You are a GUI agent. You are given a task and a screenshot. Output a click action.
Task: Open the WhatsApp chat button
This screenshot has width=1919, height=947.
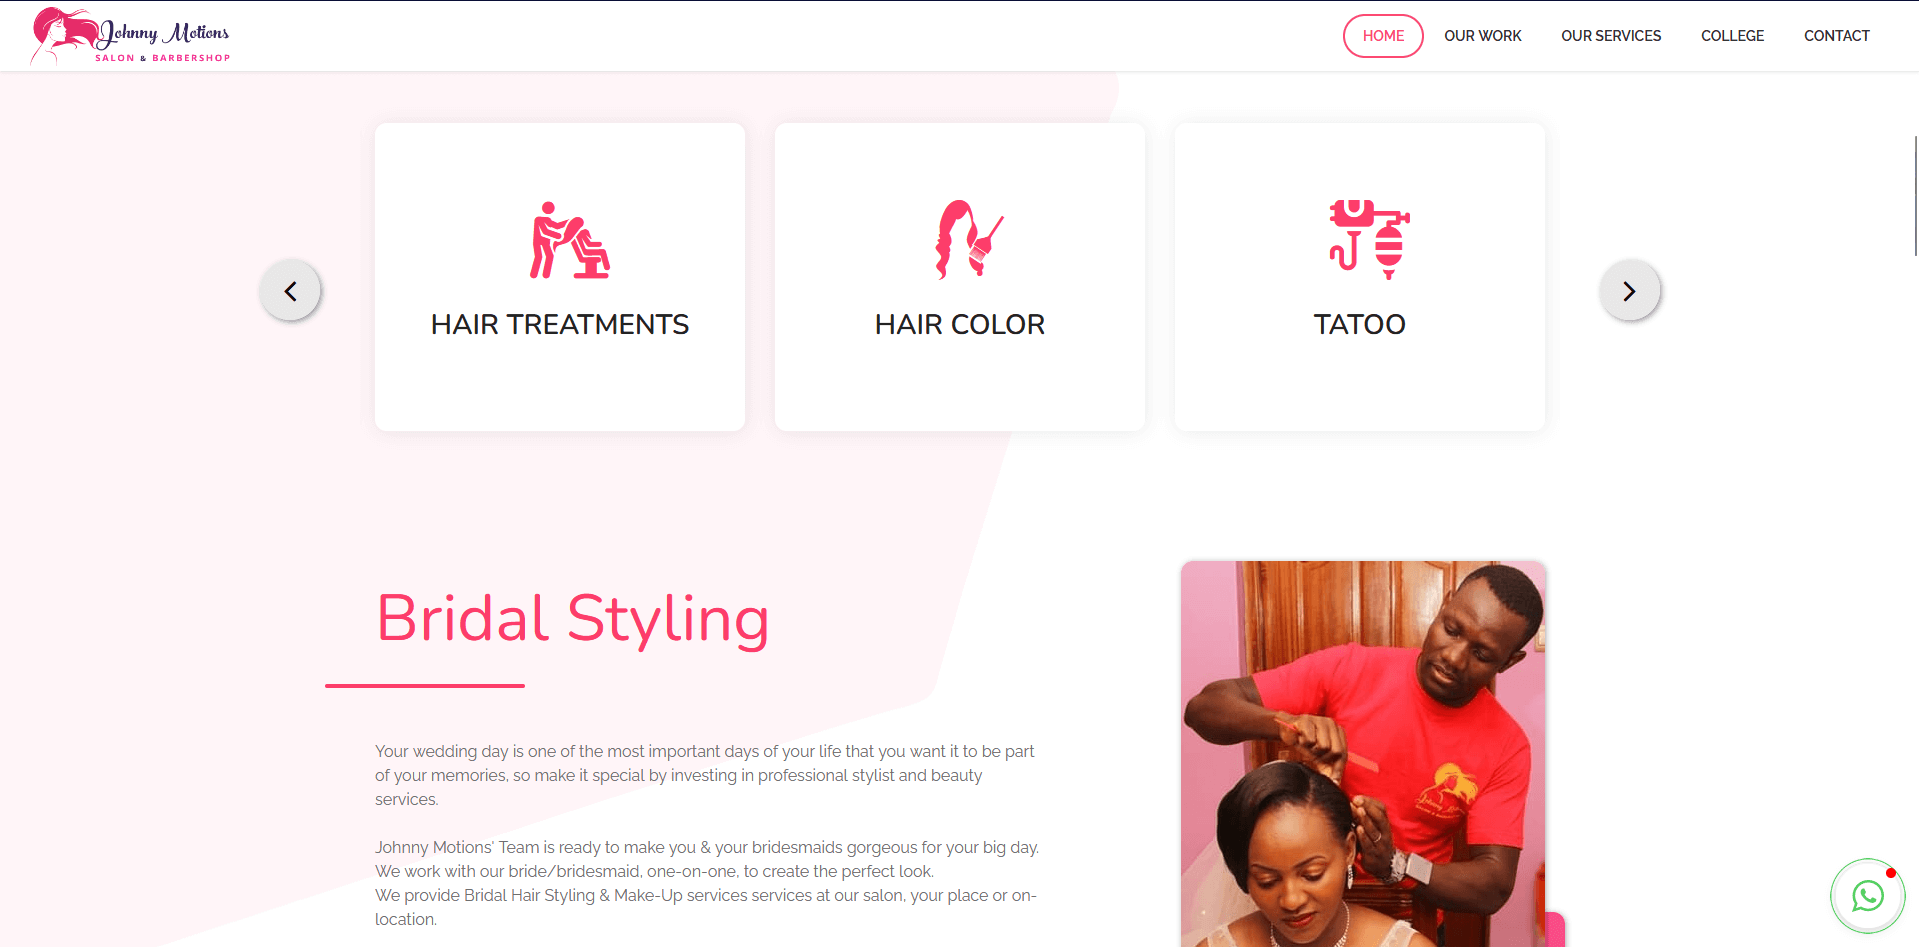(1867, 896)
